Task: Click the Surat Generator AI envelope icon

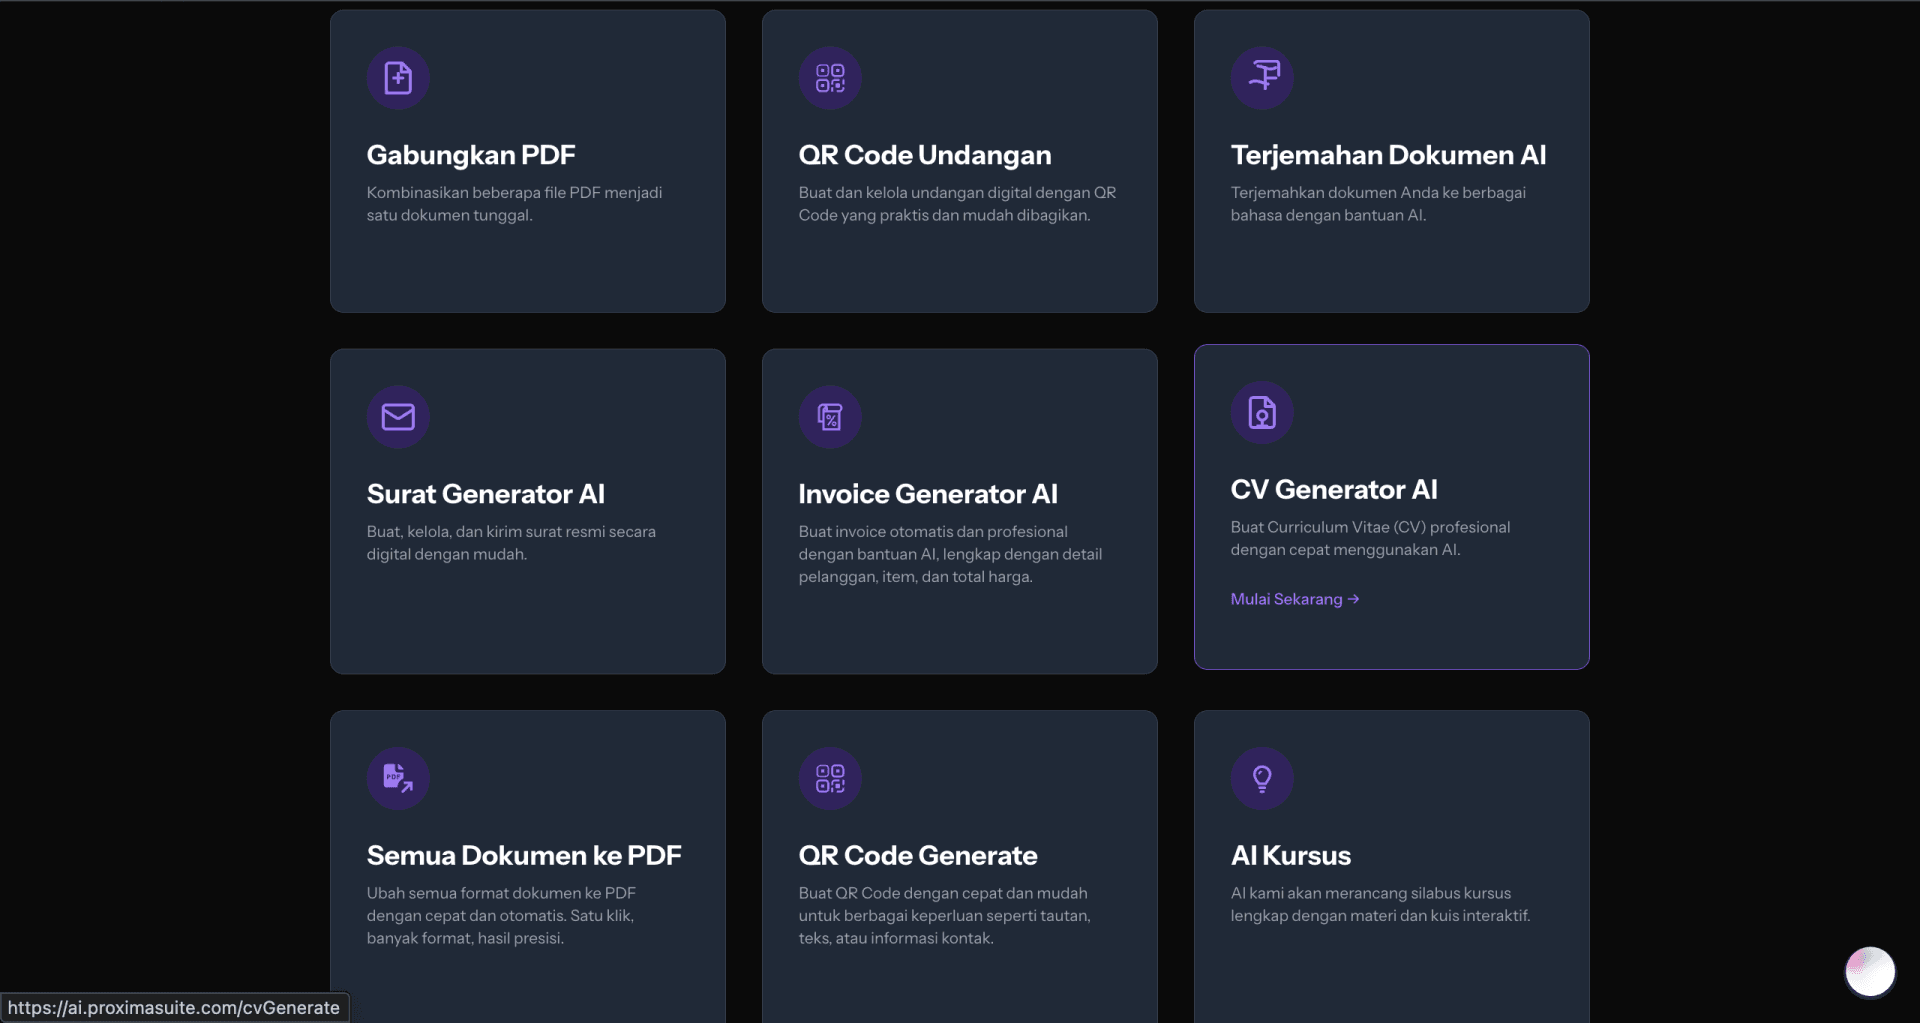Action: 398,417
